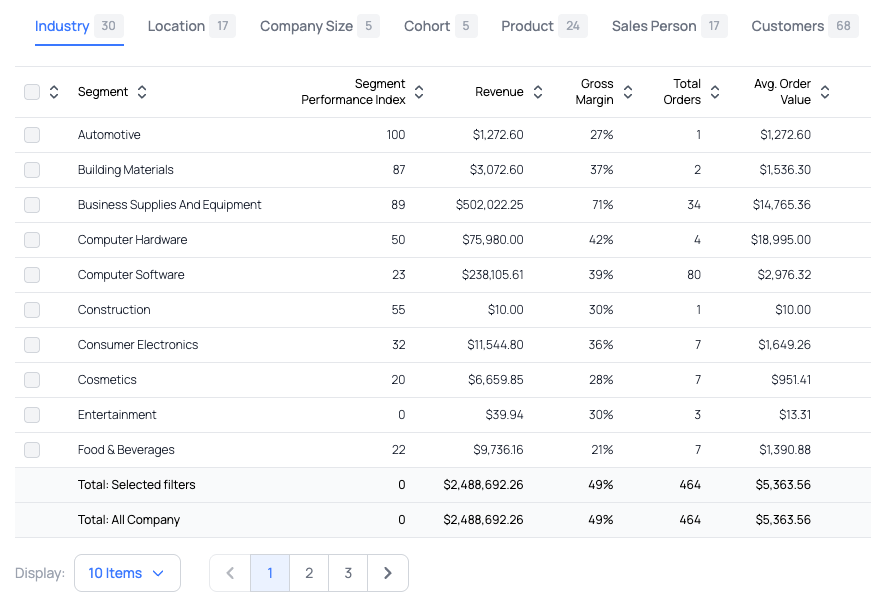Sort by Gross Margin column arrows

tap(628, 92)
